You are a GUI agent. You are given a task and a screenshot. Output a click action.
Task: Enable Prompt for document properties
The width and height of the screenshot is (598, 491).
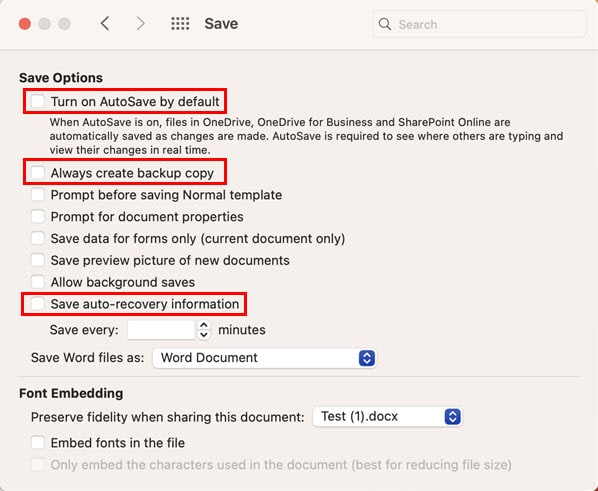pyautogui.click(x=38, y=216)
